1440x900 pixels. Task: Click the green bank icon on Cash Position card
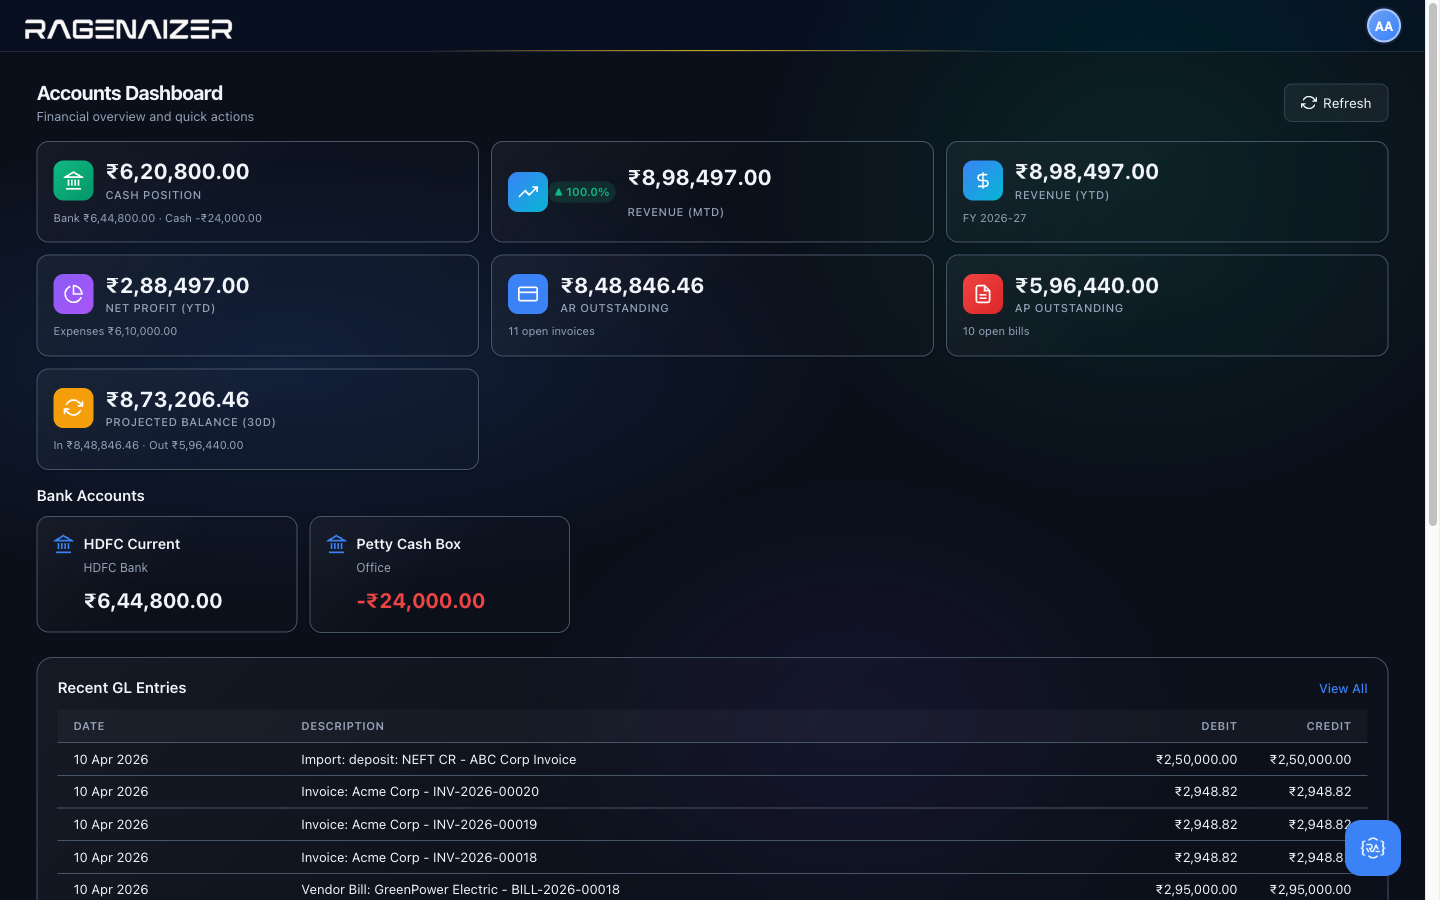pyautogui.click(x=73, y=181)
